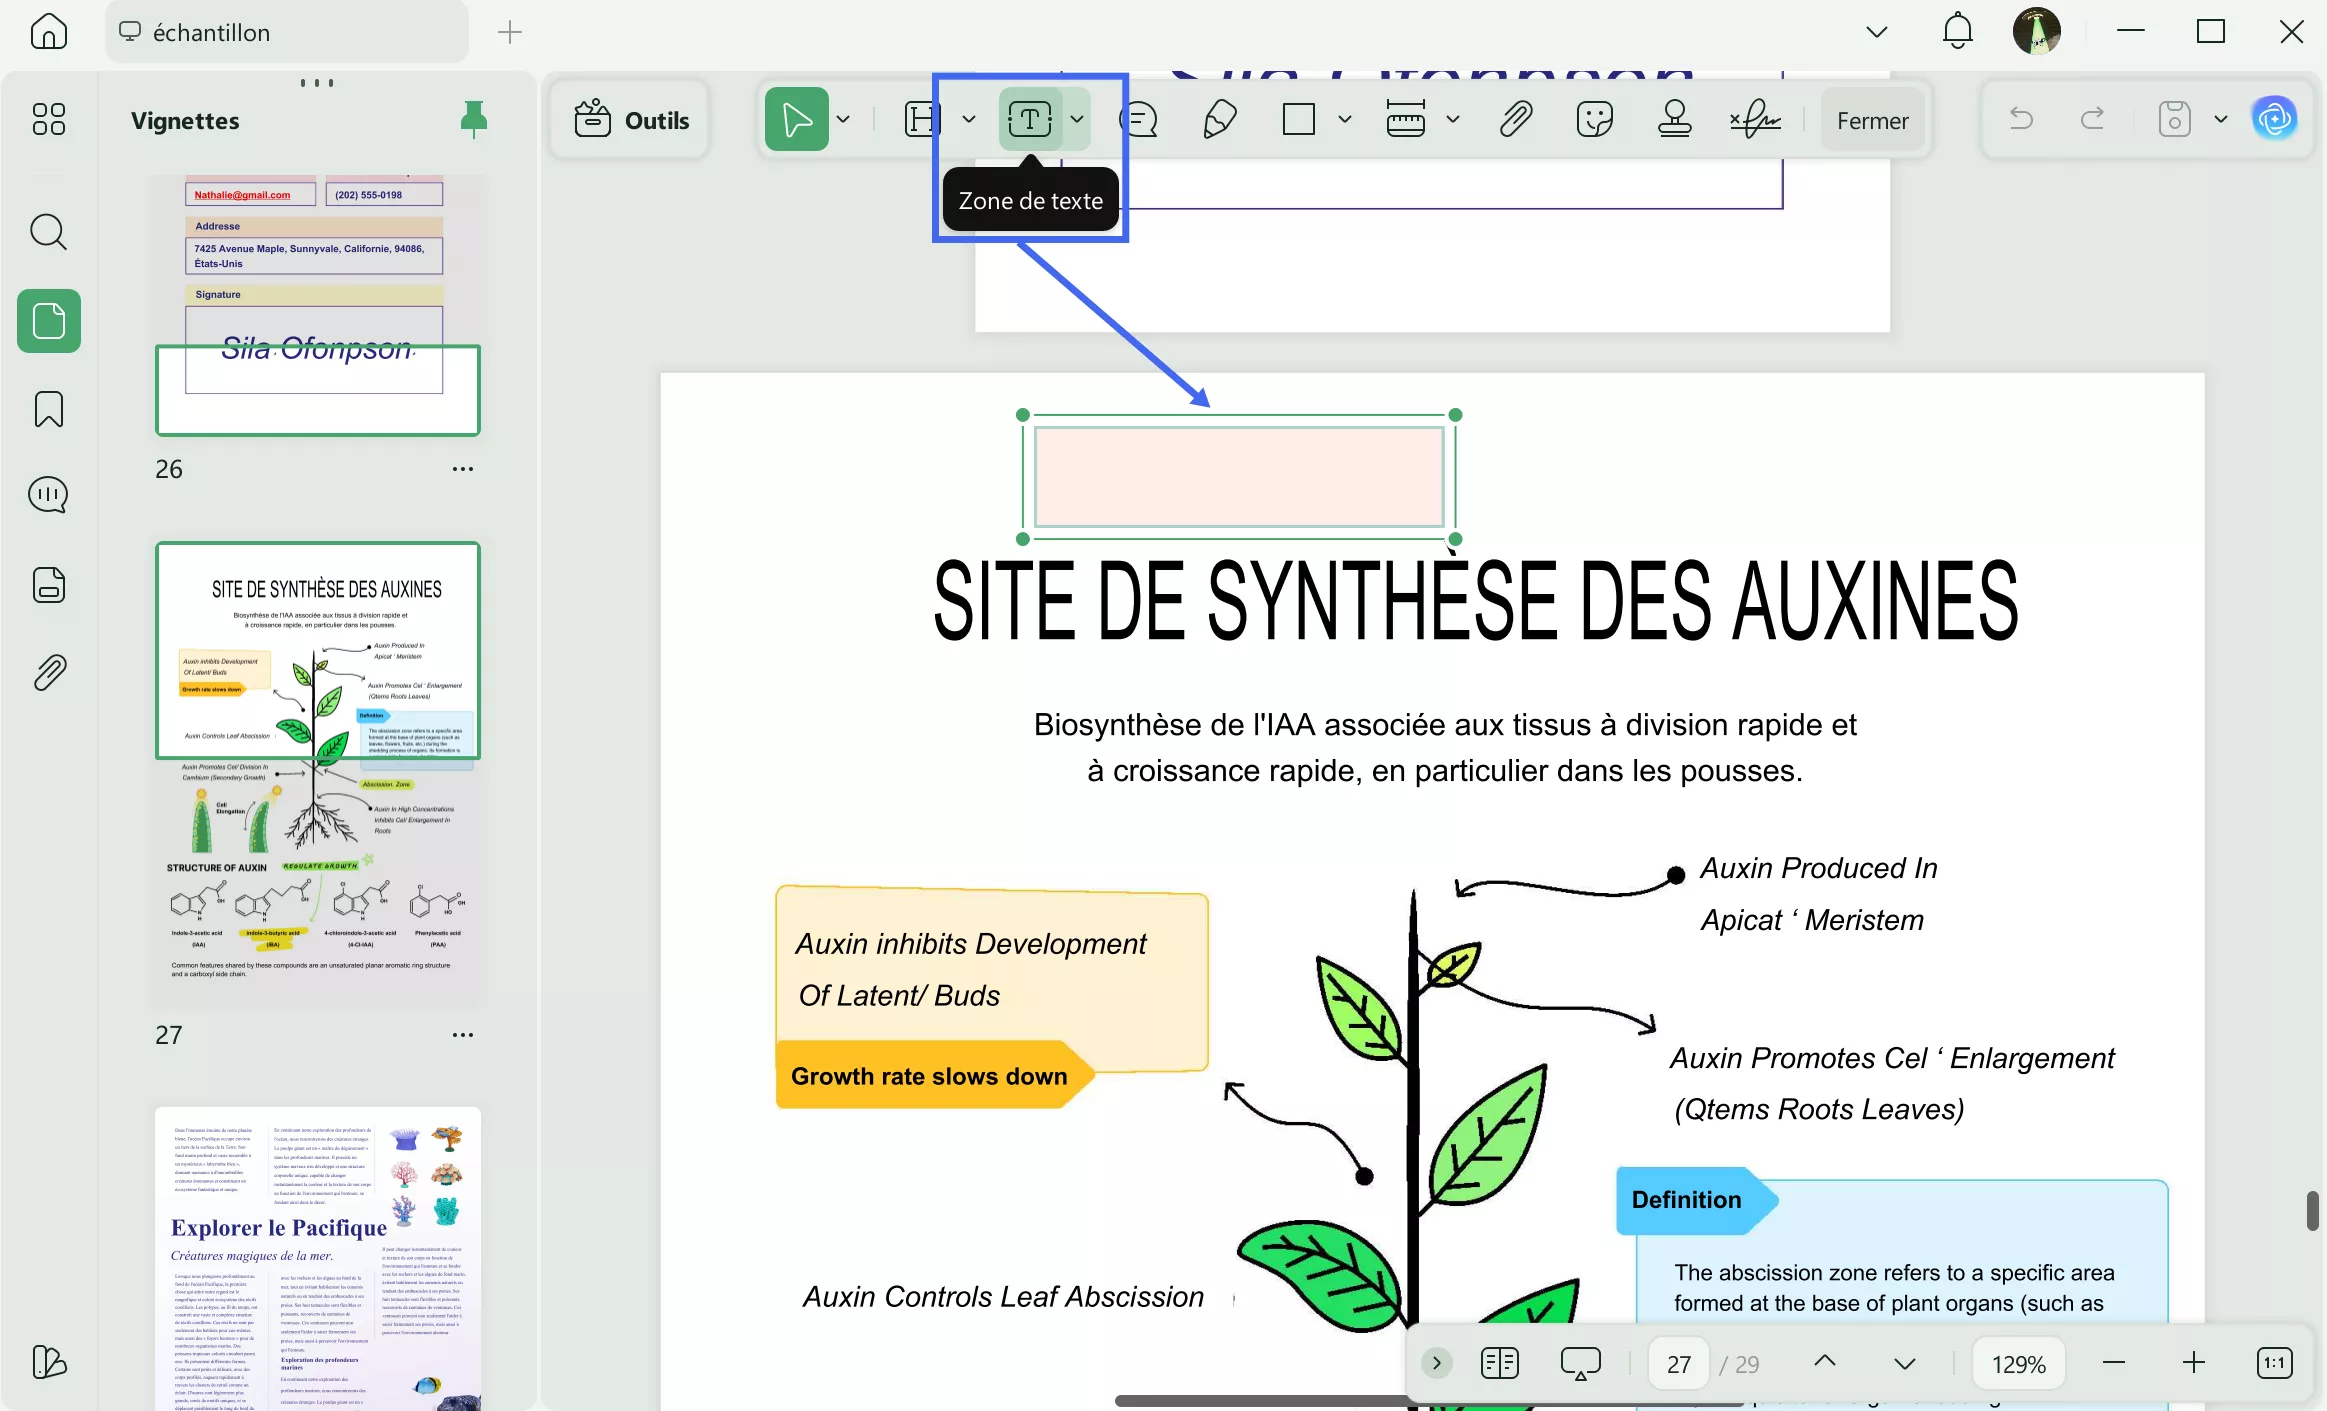The image size is (2327, 1411).
Task: Increase zoom with the plus button
Action: click(x=2195, y=1362)
